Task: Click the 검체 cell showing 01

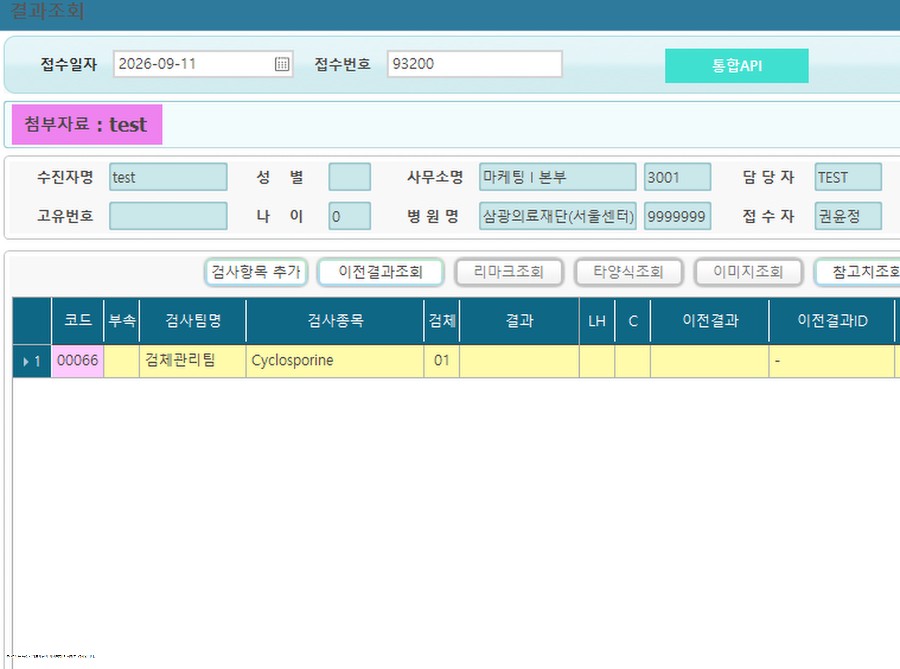Action: click(x=442, y=361)
